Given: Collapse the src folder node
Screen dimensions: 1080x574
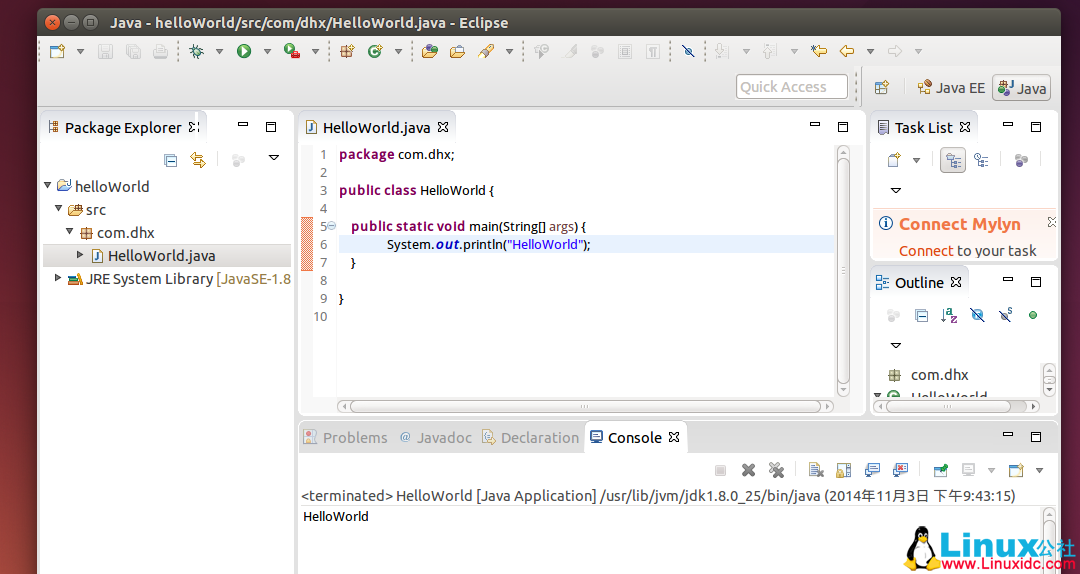Looking at the screenshot, I should point(59,208).
